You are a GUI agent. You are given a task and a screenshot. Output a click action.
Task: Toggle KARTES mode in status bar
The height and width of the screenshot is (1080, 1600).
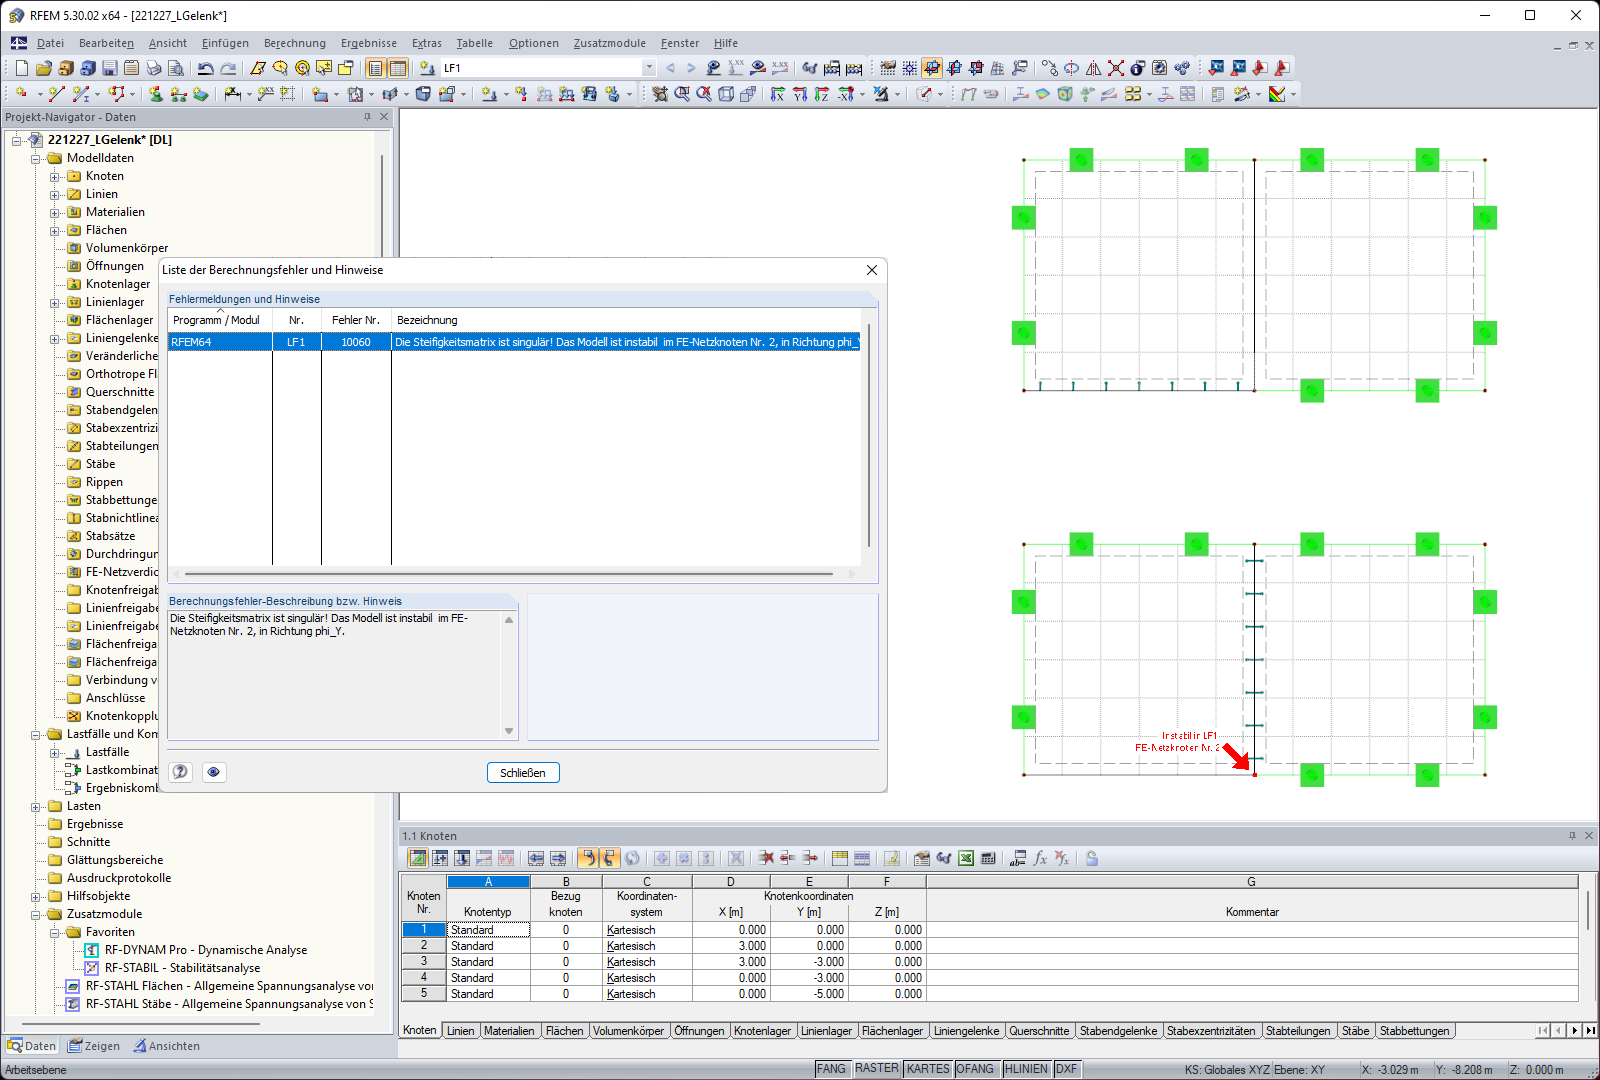928,1069
